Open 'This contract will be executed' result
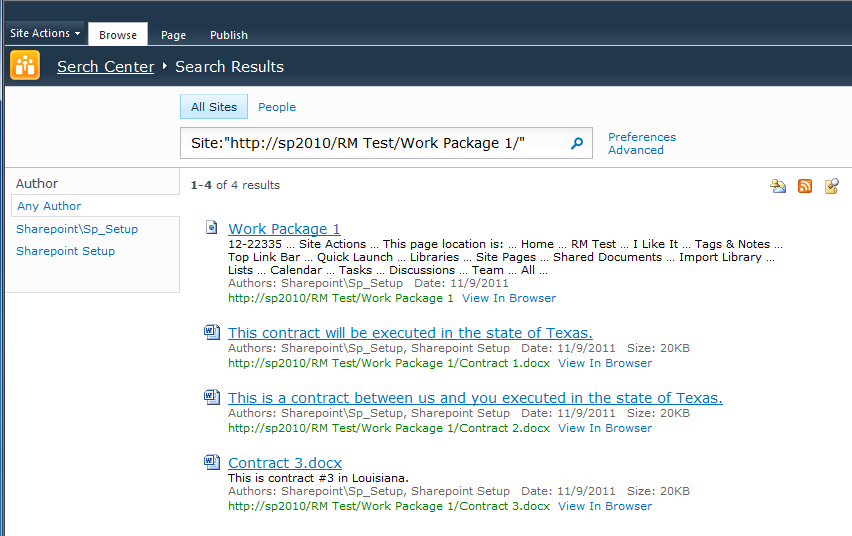 (x=410, y=333)
